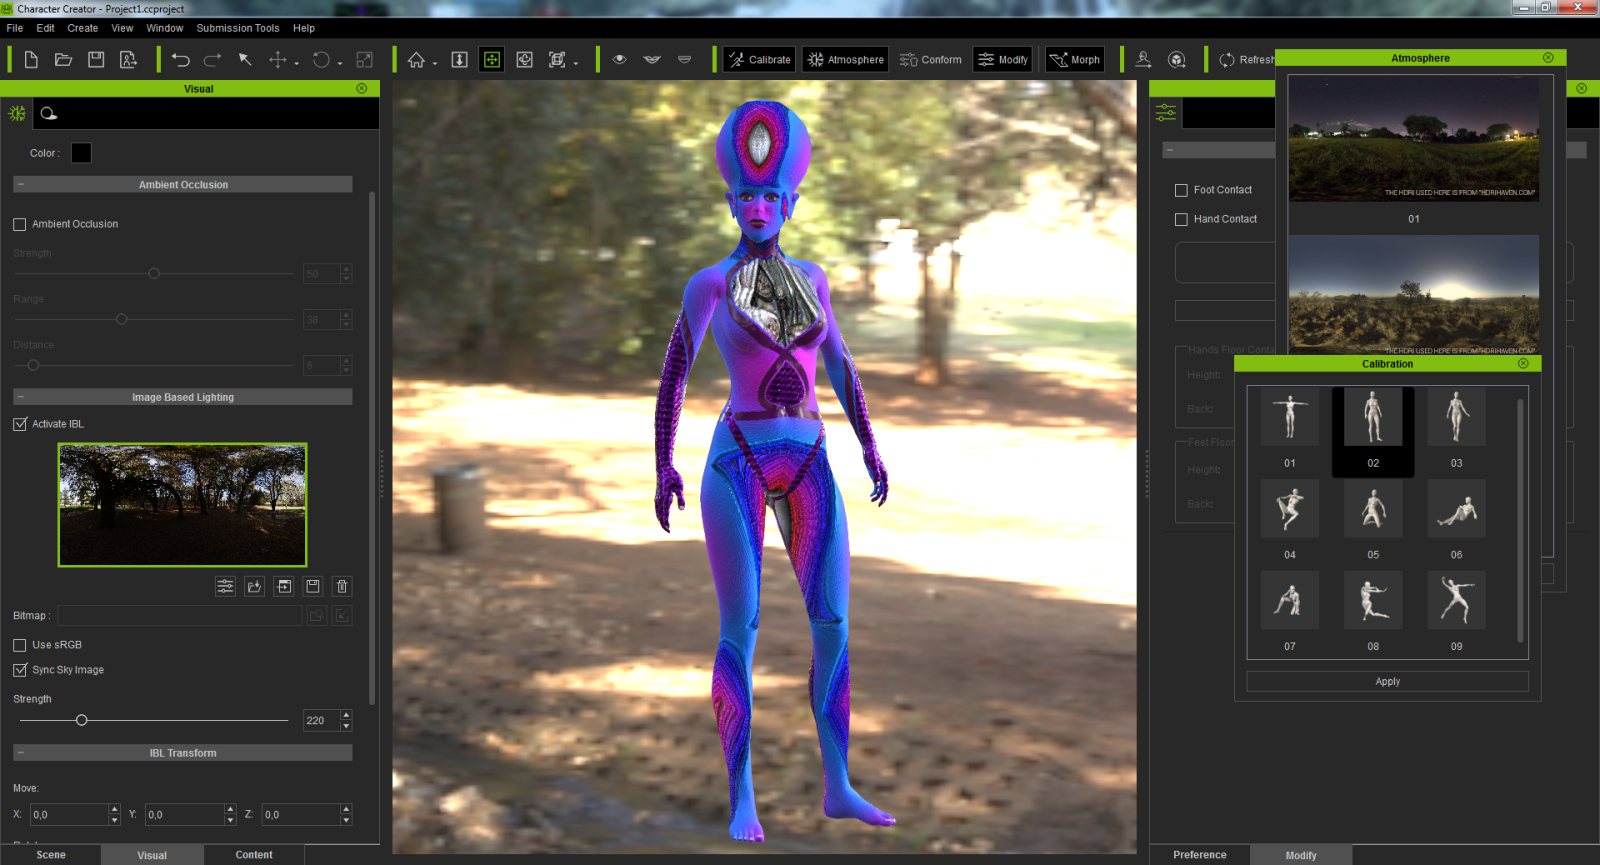Create a new project with the New icon
1600x865 pixels.
pos(31,60)
